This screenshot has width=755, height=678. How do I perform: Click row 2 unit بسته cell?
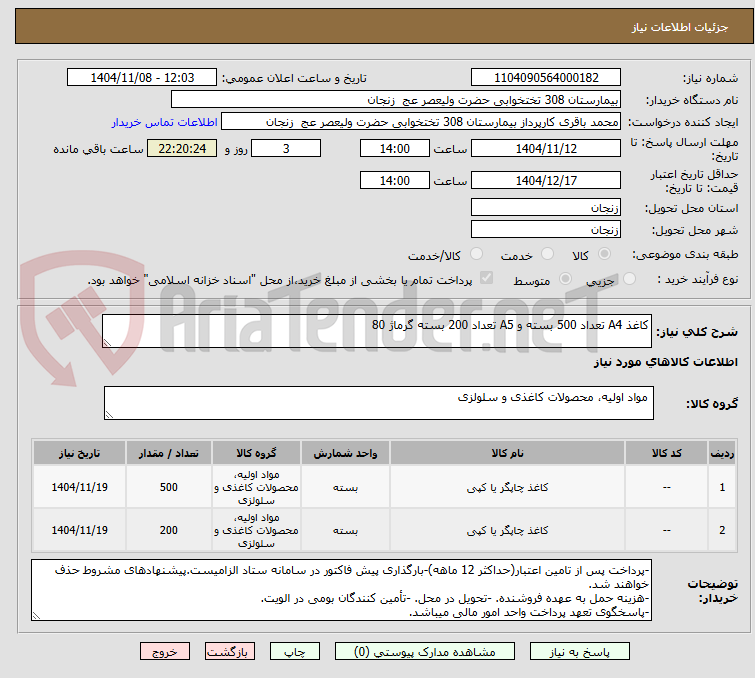345,530
